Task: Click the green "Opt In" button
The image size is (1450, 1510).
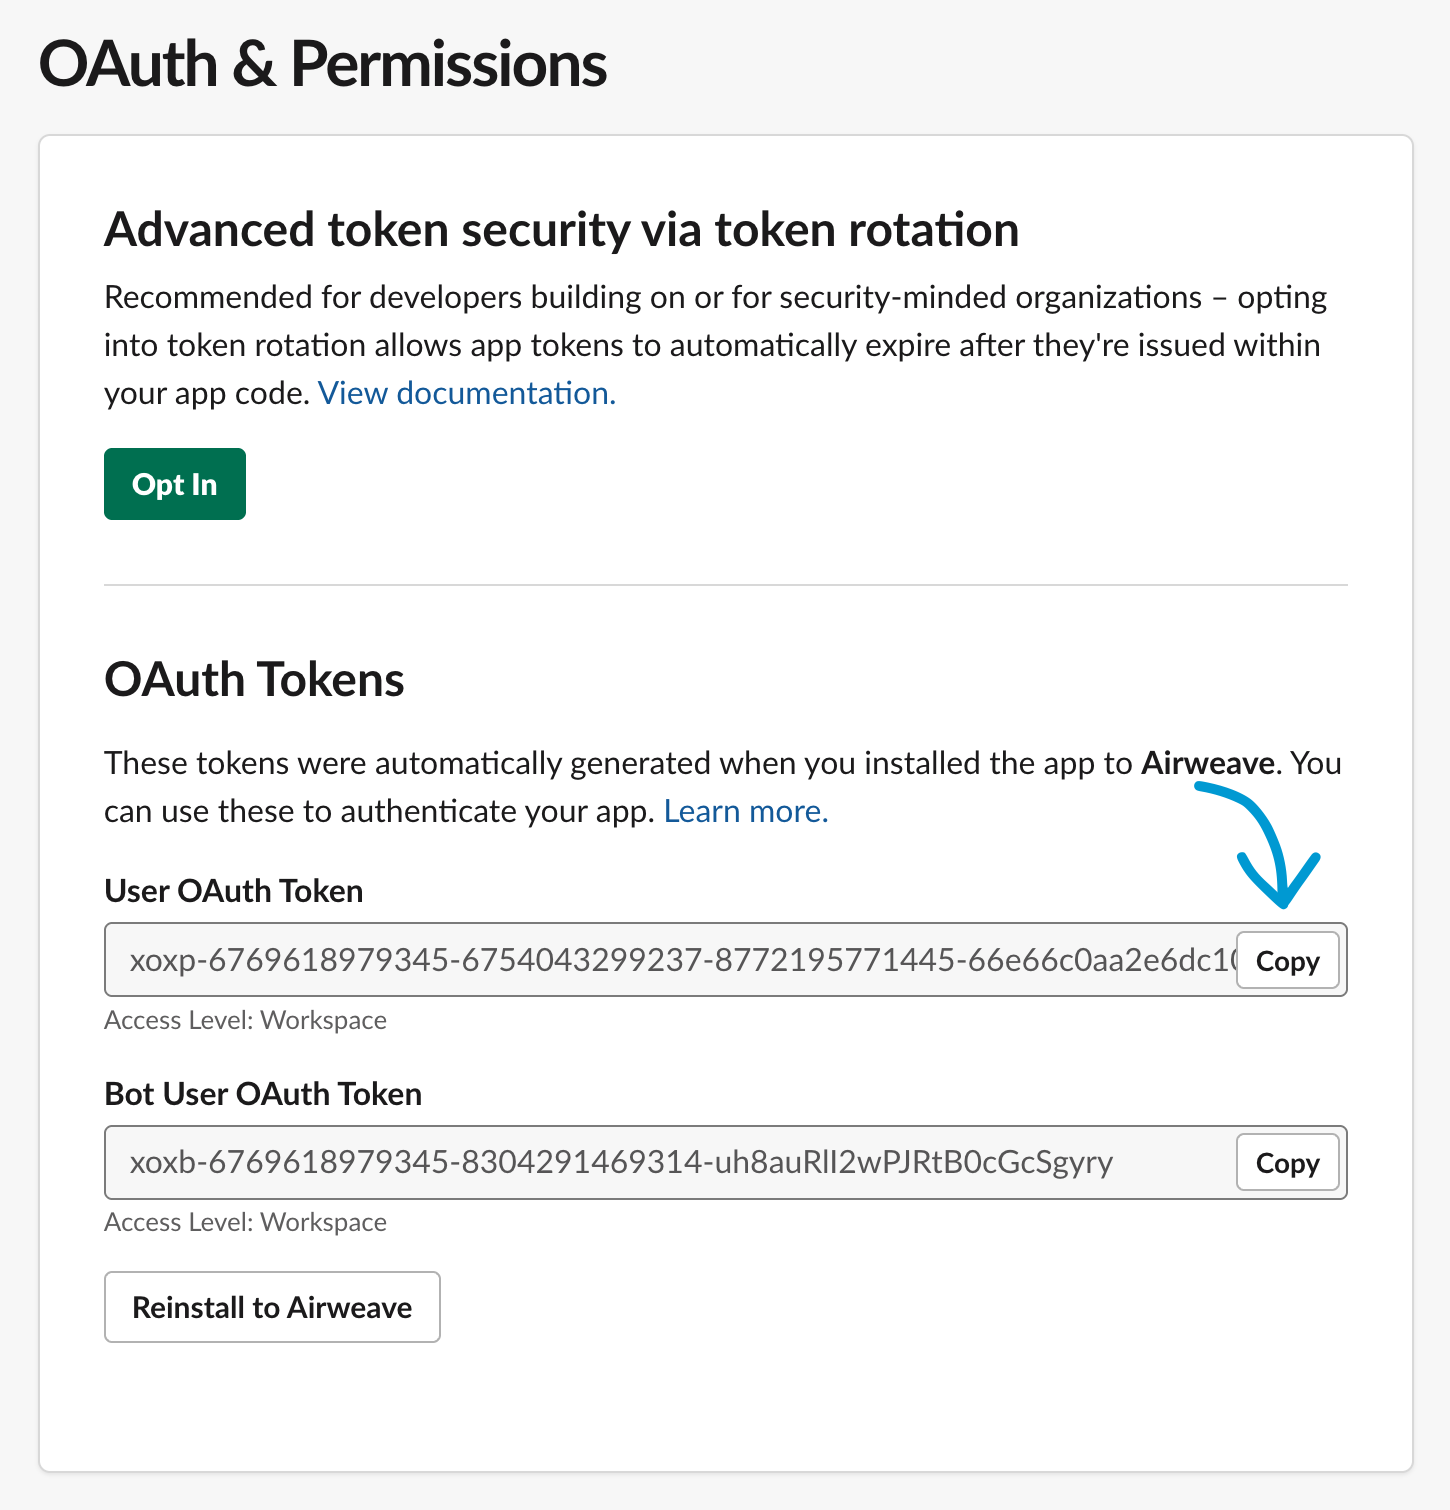Action: pyautogui.click(x=174, y=484)
